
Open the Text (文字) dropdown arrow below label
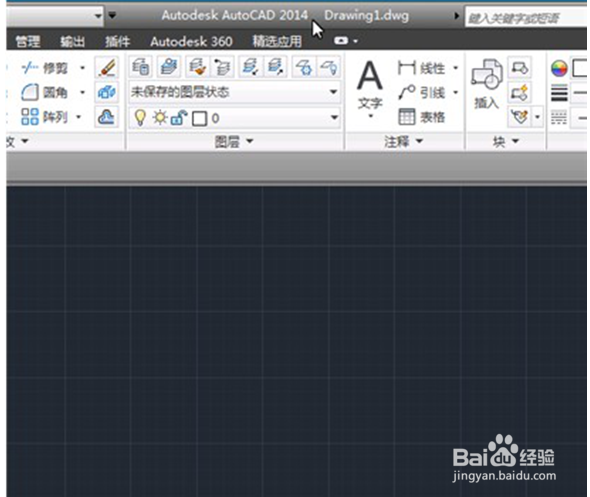coord(371,116)
